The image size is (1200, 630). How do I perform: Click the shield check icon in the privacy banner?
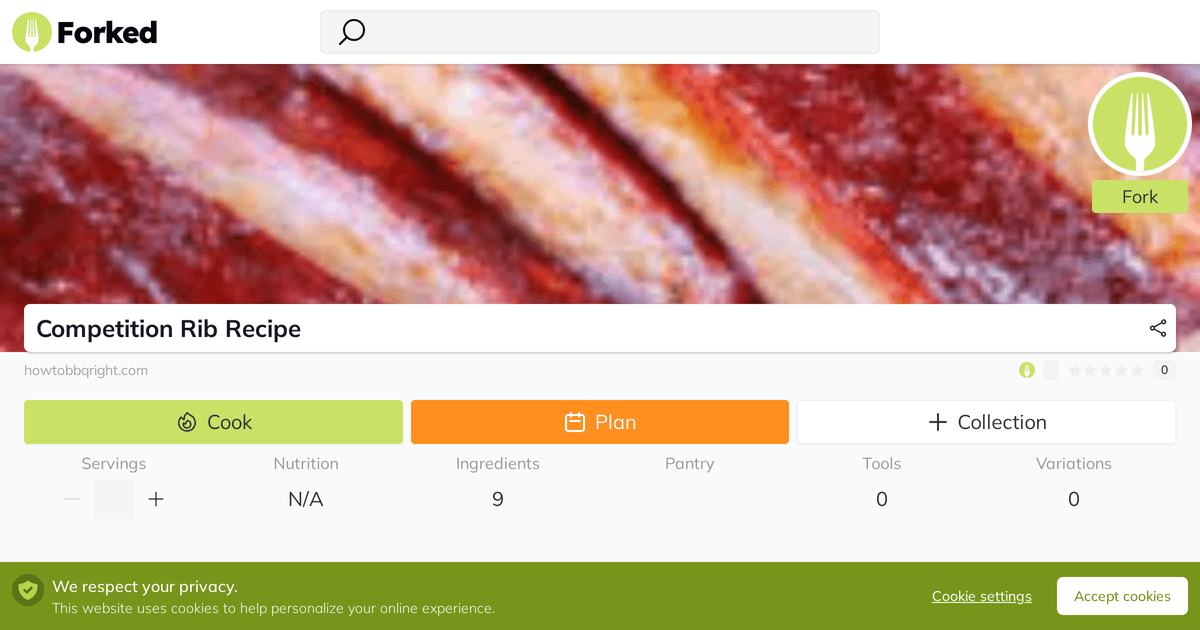(x=28, y=591)
